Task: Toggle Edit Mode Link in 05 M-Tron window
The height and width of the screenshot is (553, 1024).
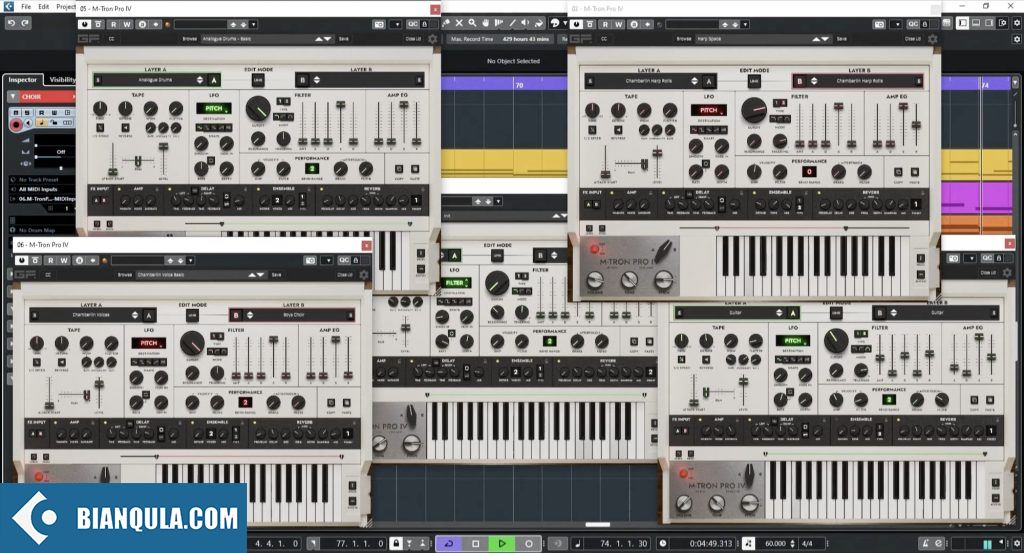Action: pos(258,80)
